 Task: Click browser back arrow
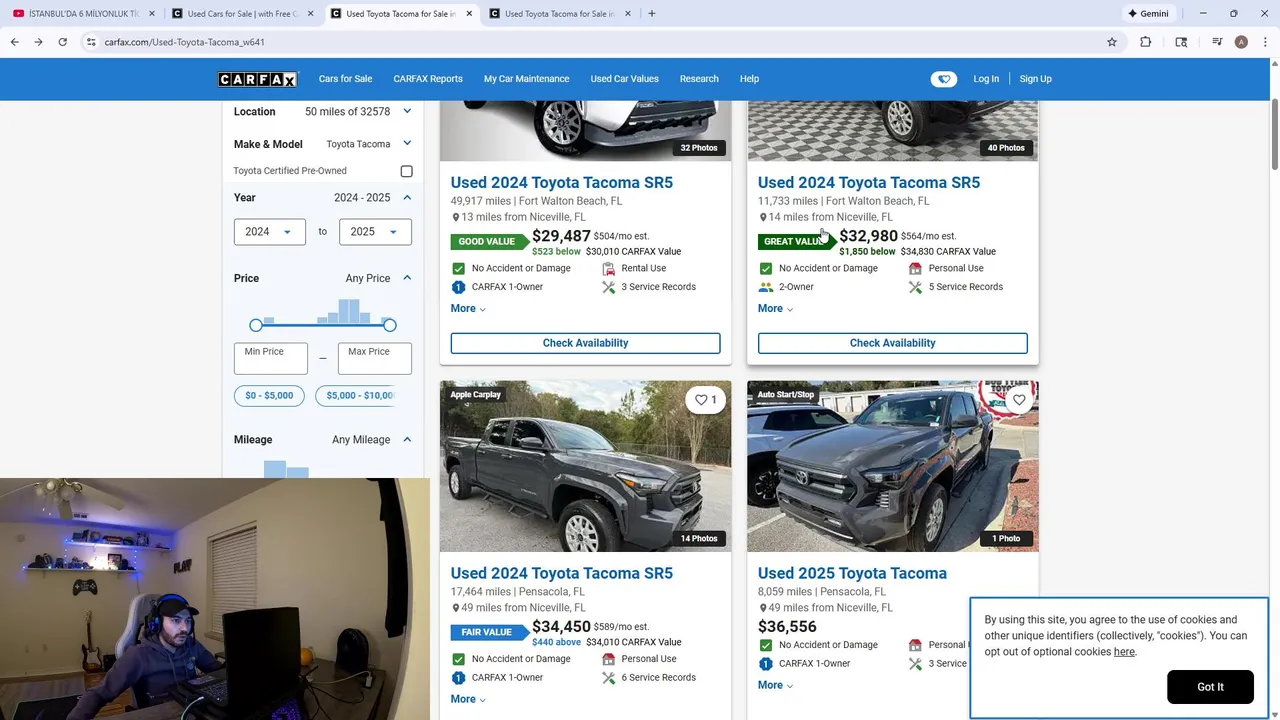(x=14, y=42)
